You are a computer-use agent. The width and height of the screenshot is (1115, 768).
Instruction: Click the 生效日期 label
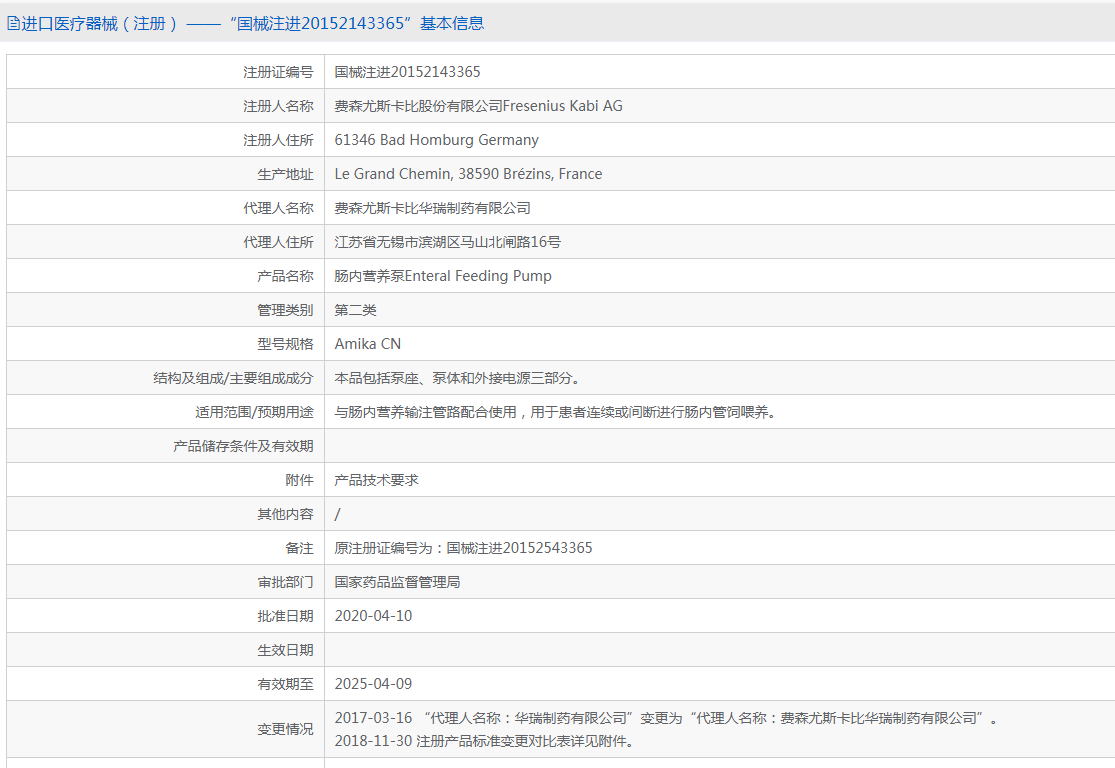[x=285, y=651]
